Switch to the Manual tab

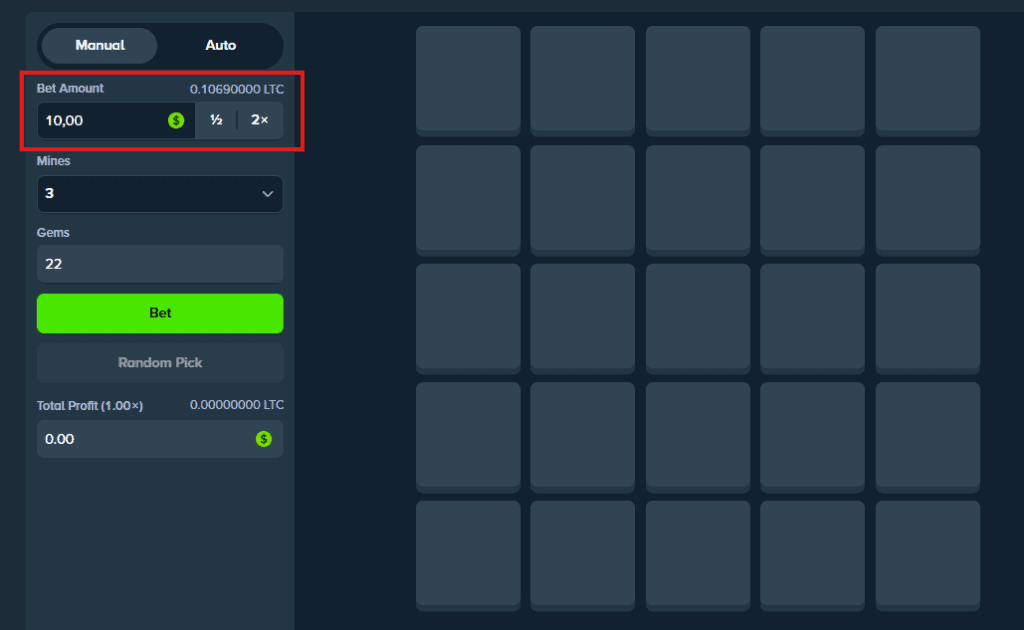click(98, 45)
